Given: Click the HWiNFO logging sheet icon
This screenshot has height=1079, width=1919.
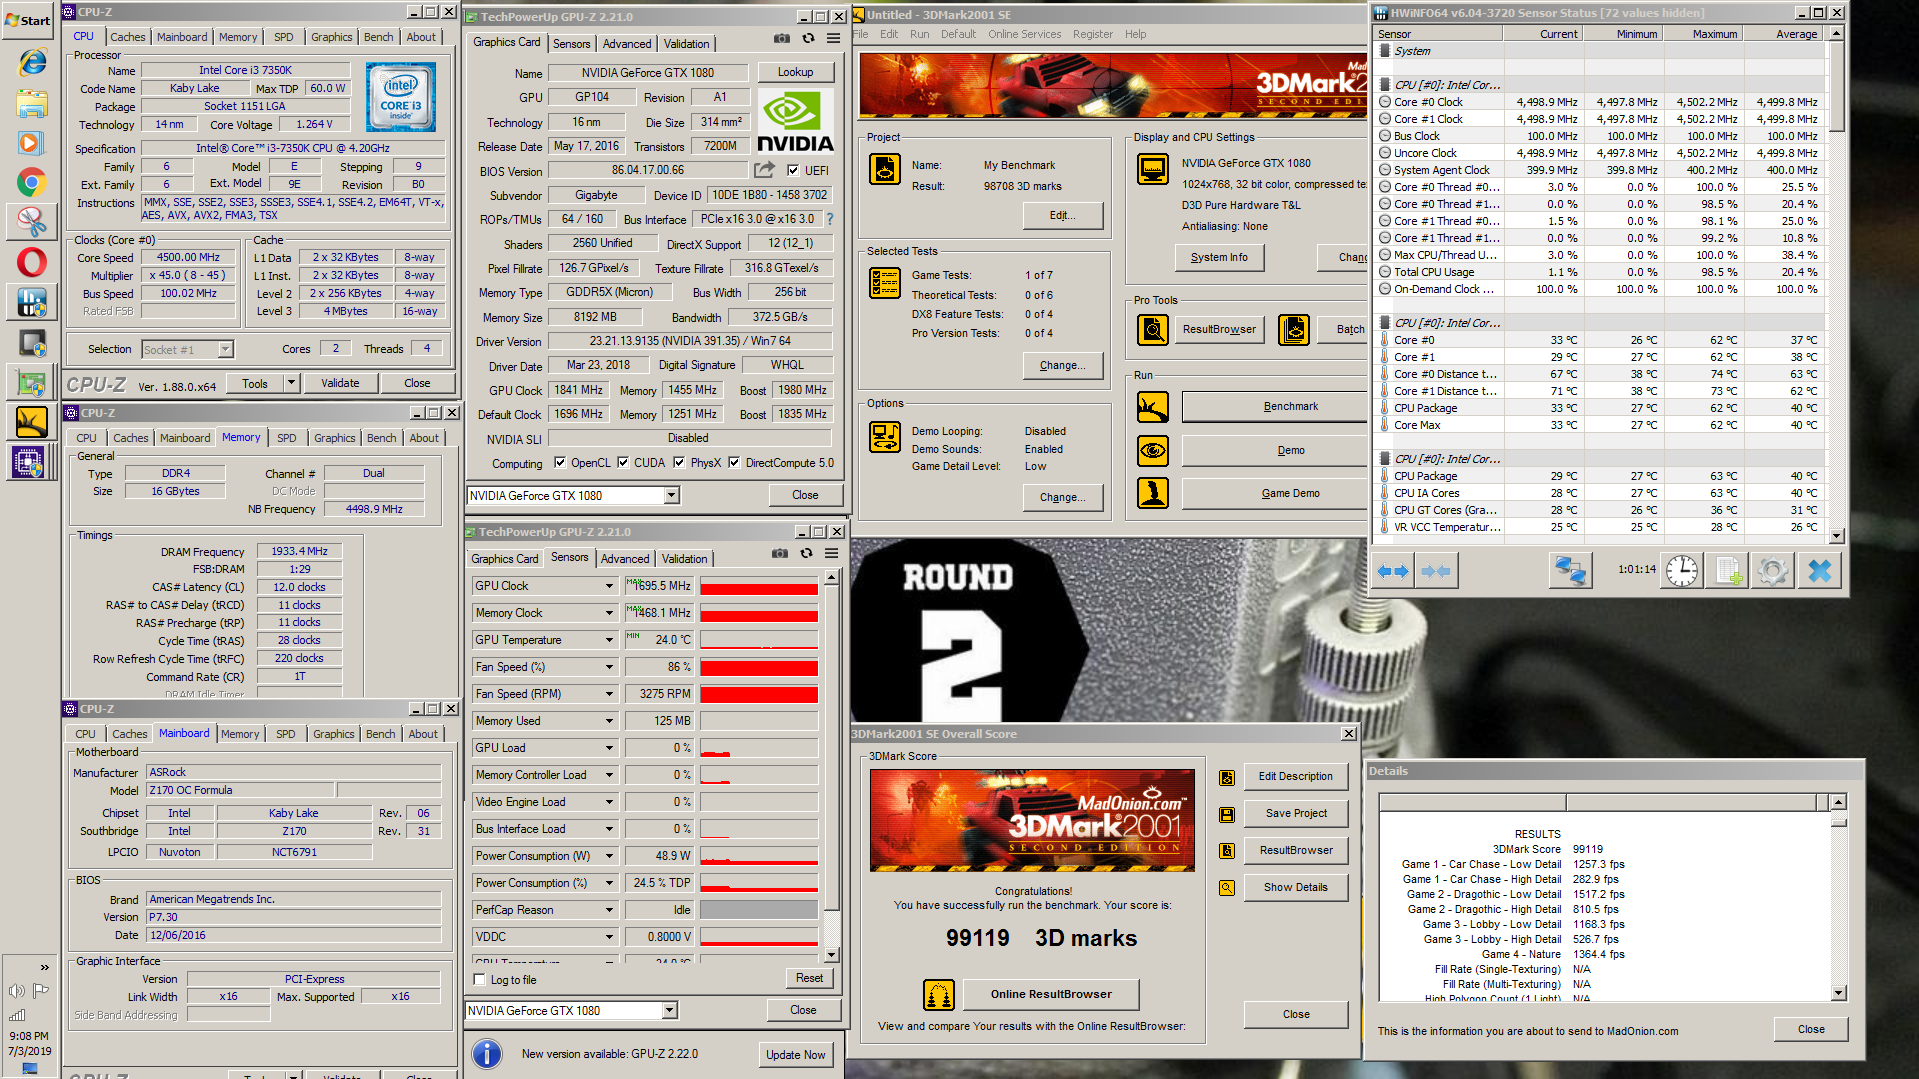Looking at the screenshot, I should tap(1727, 571).
